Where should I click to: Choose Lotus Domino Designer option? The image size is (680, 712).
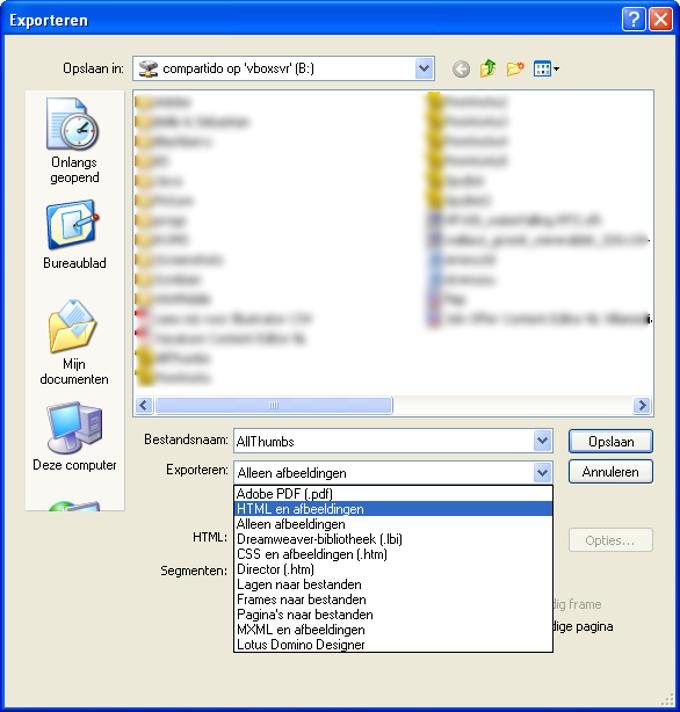click(393, 644)
